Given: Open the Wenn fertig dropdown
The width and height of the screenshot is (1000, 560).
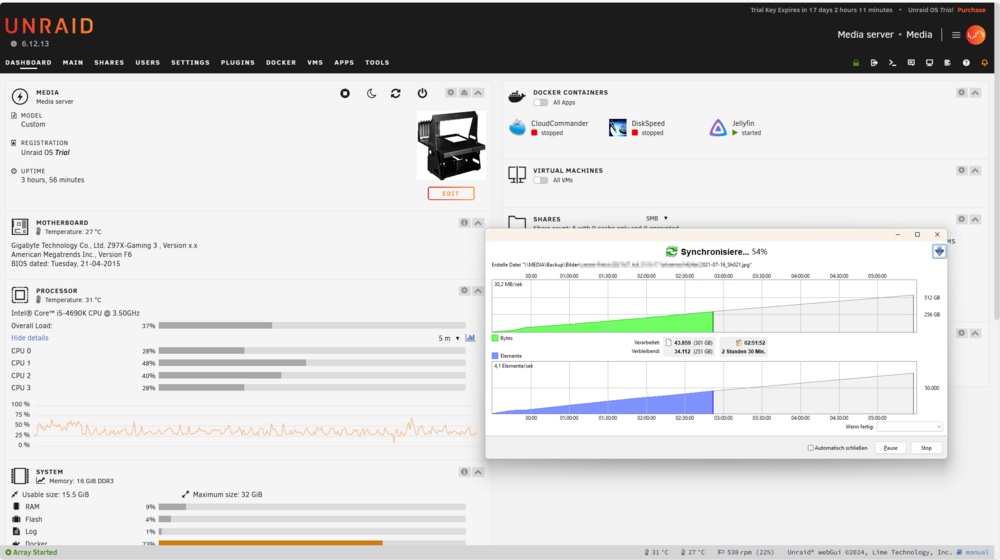Looking at the screenshot, I should point(909,427).
